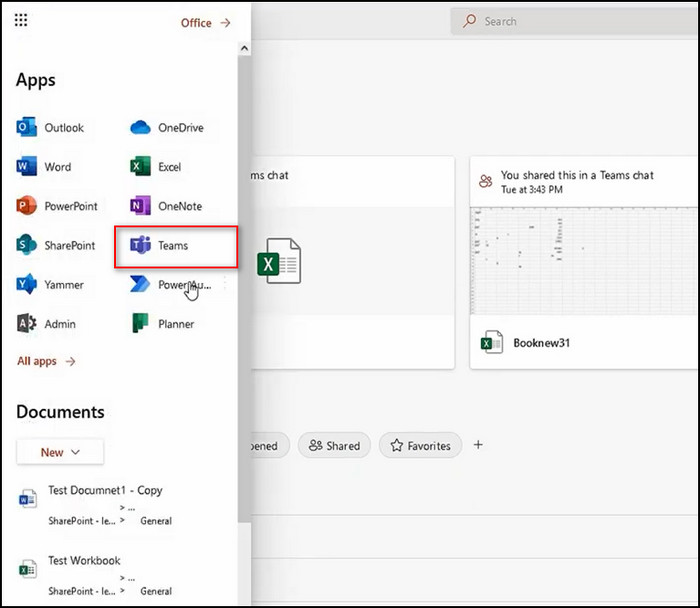The image size is (700, 608).
Task: Open the All apps link
Action: pos(46,361)
